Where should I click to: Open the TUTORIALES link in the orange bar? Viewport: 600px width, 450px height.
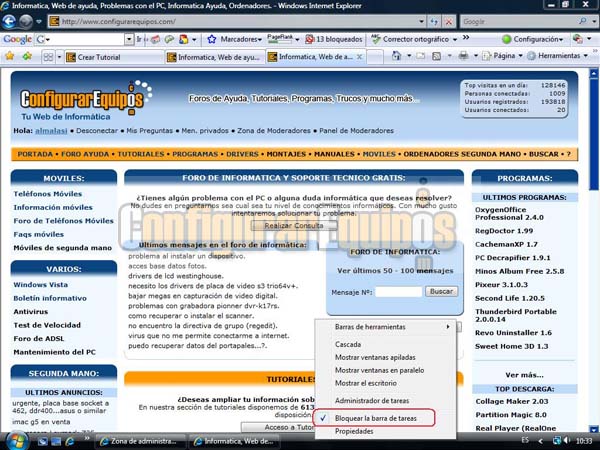click(x=140, y=154)
